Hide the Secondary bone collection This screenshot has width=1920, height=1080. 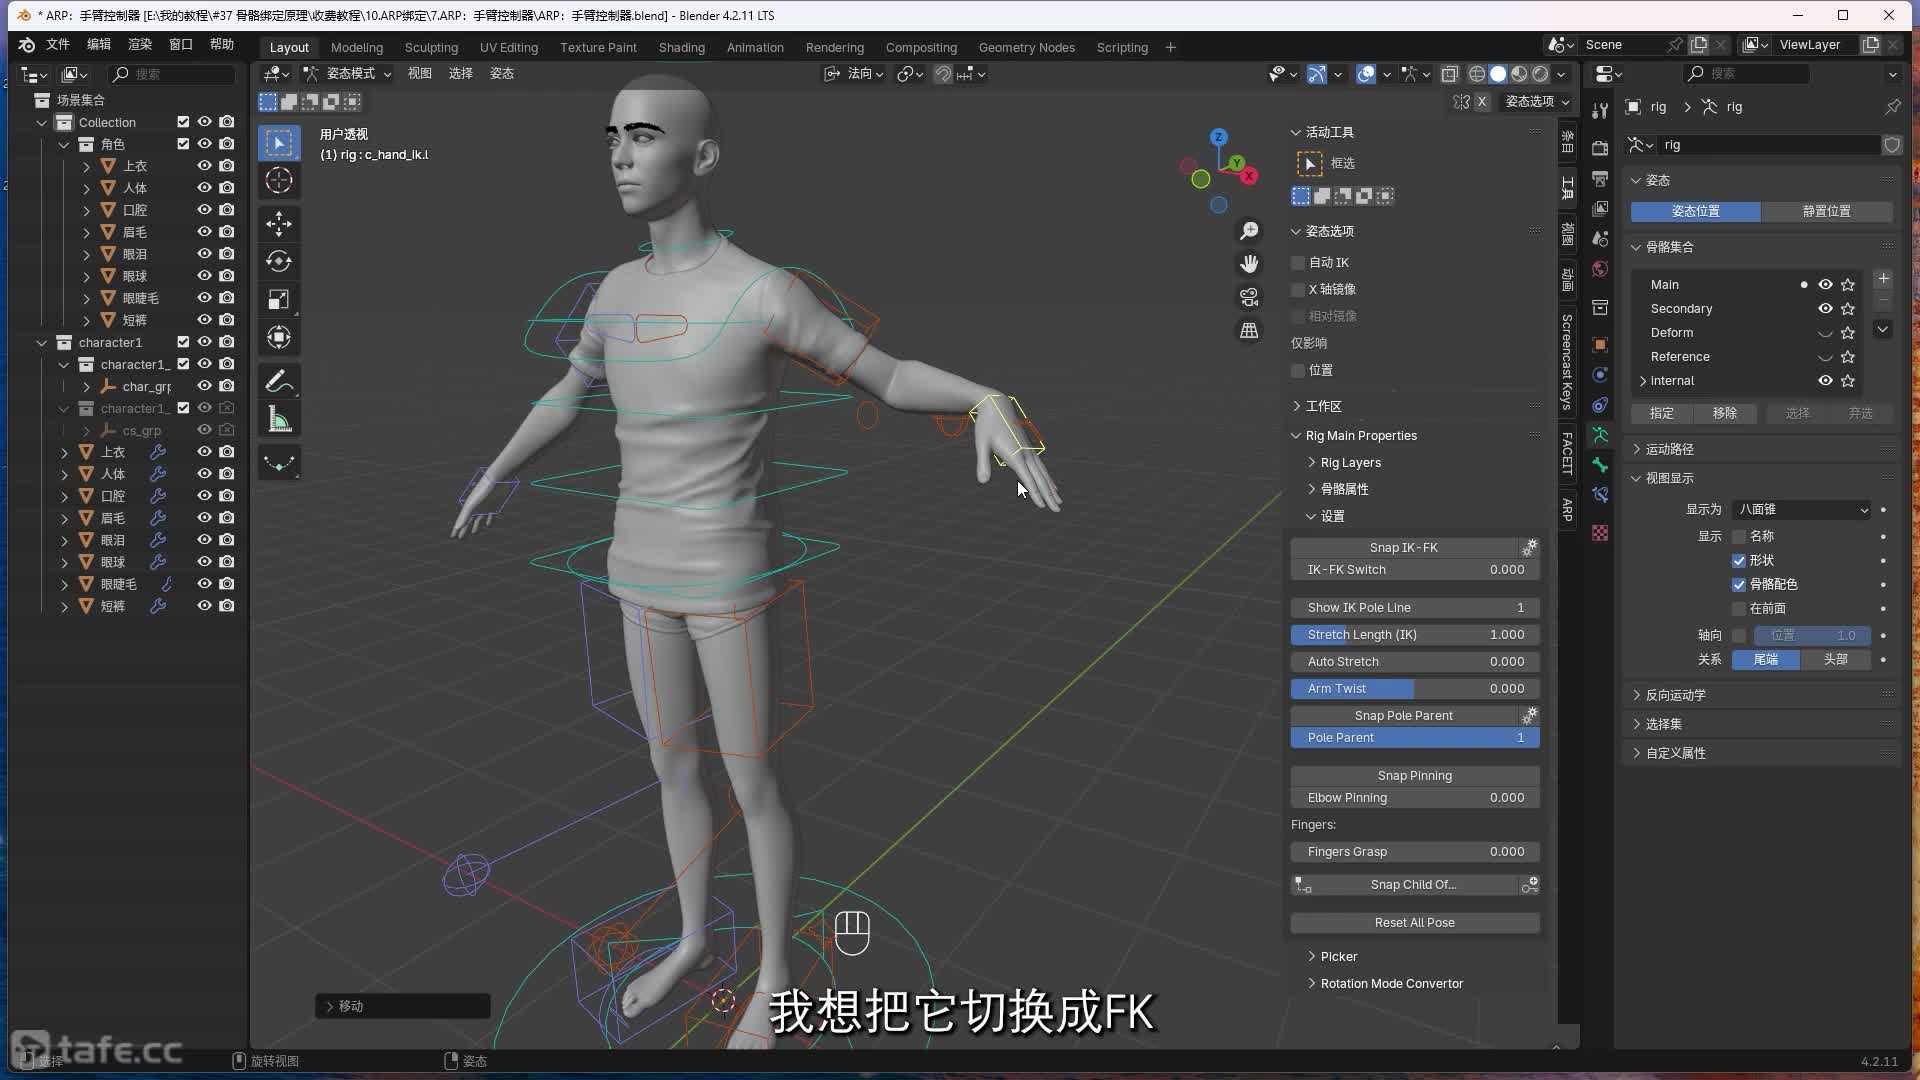1825,309
